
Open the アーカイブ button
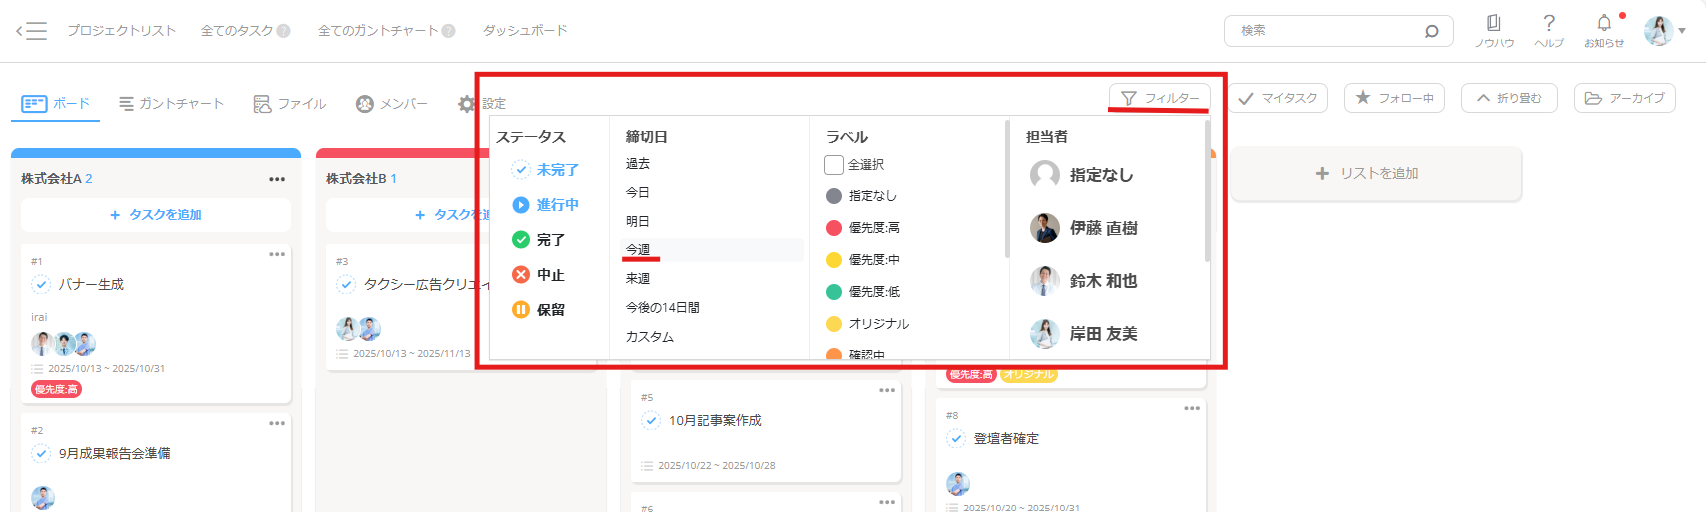[1625, 98]
